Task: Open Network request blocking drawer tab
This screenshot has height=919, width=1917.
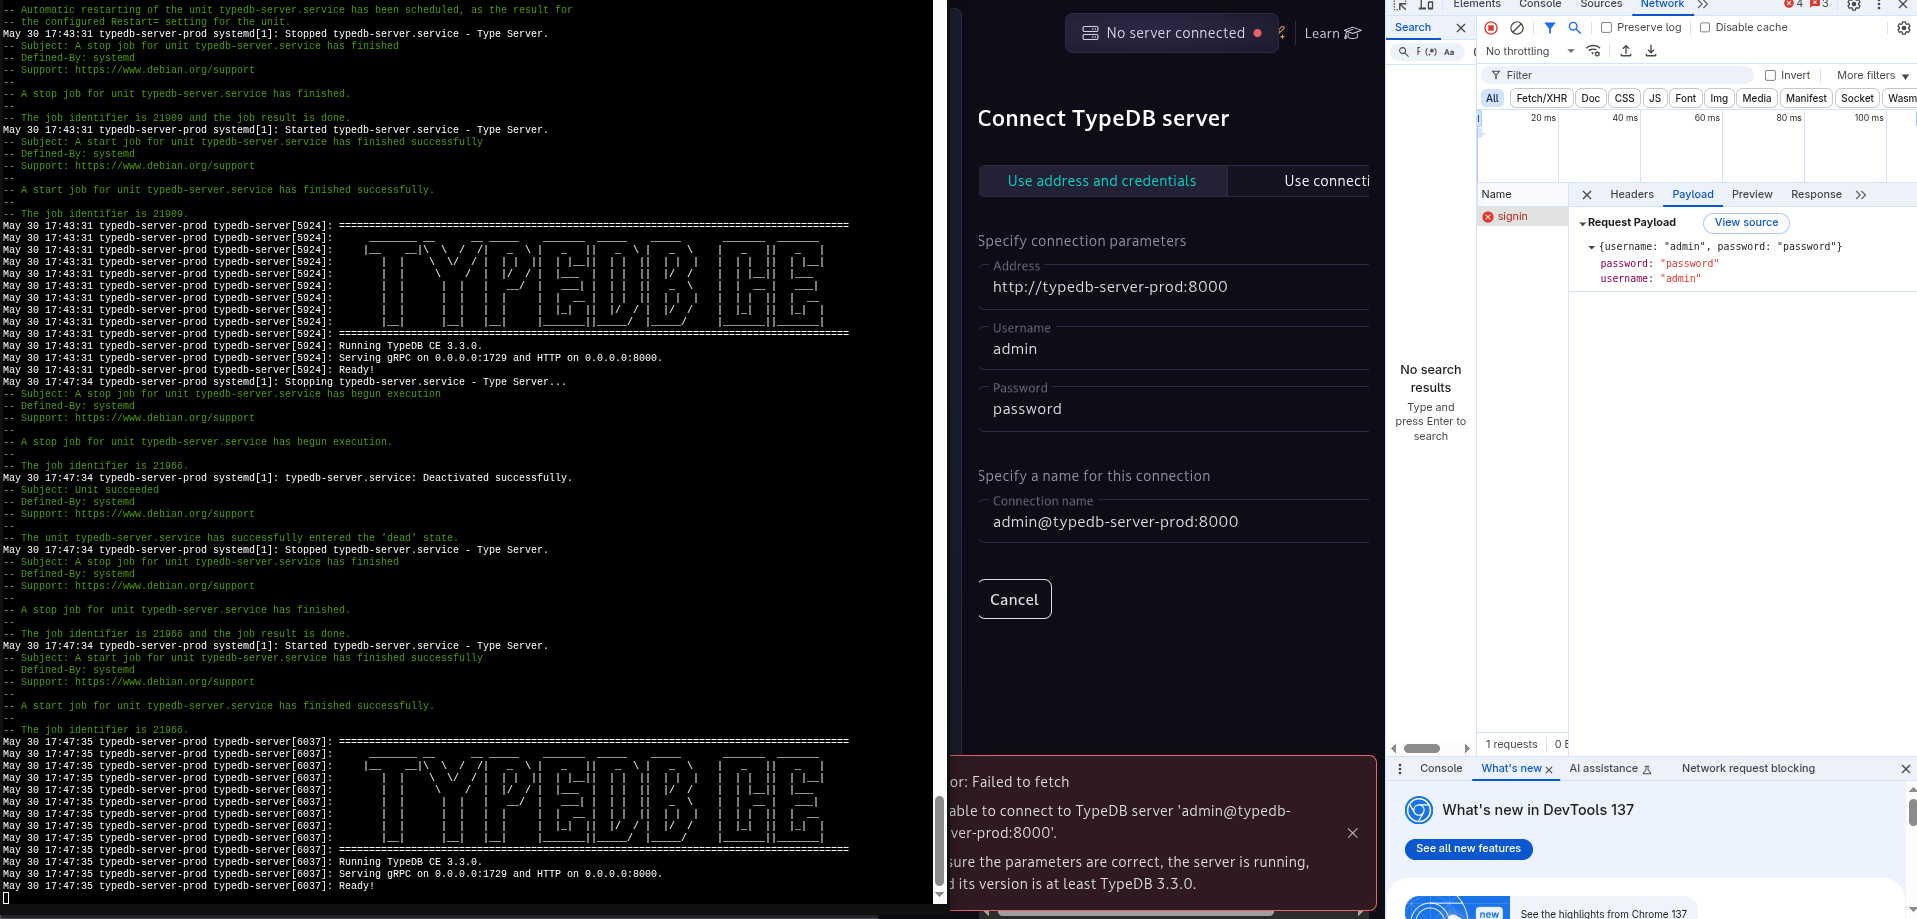Action: (x=1748, y=769)
